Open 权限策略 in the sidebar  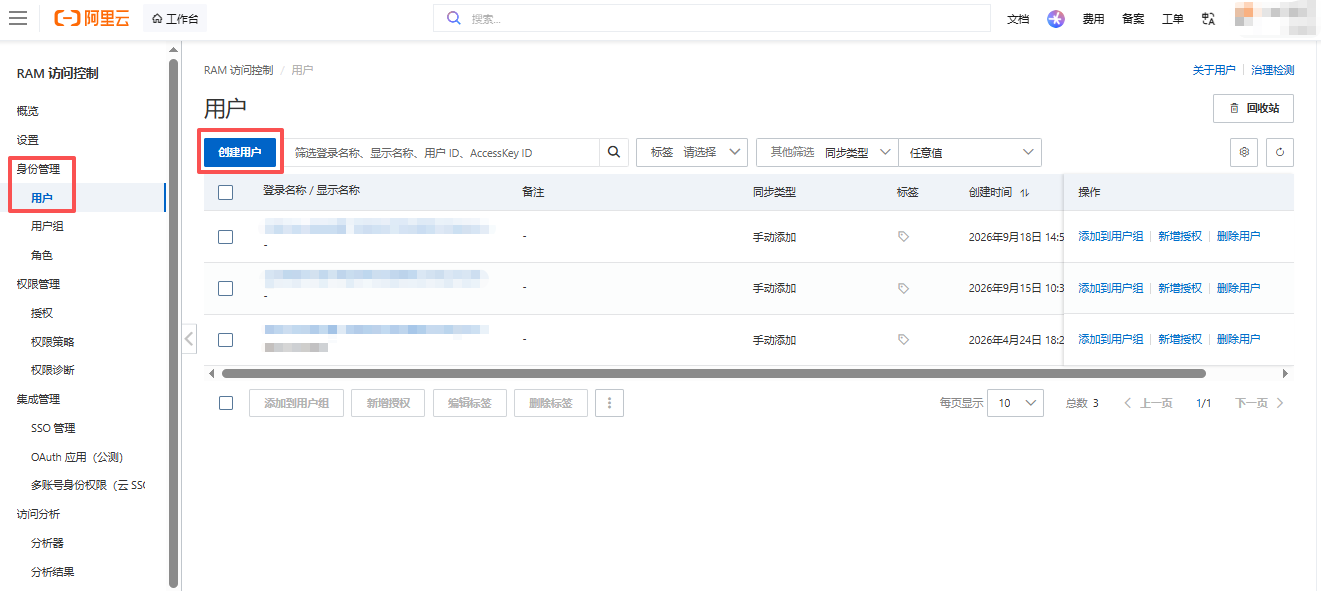click(53, 342)
